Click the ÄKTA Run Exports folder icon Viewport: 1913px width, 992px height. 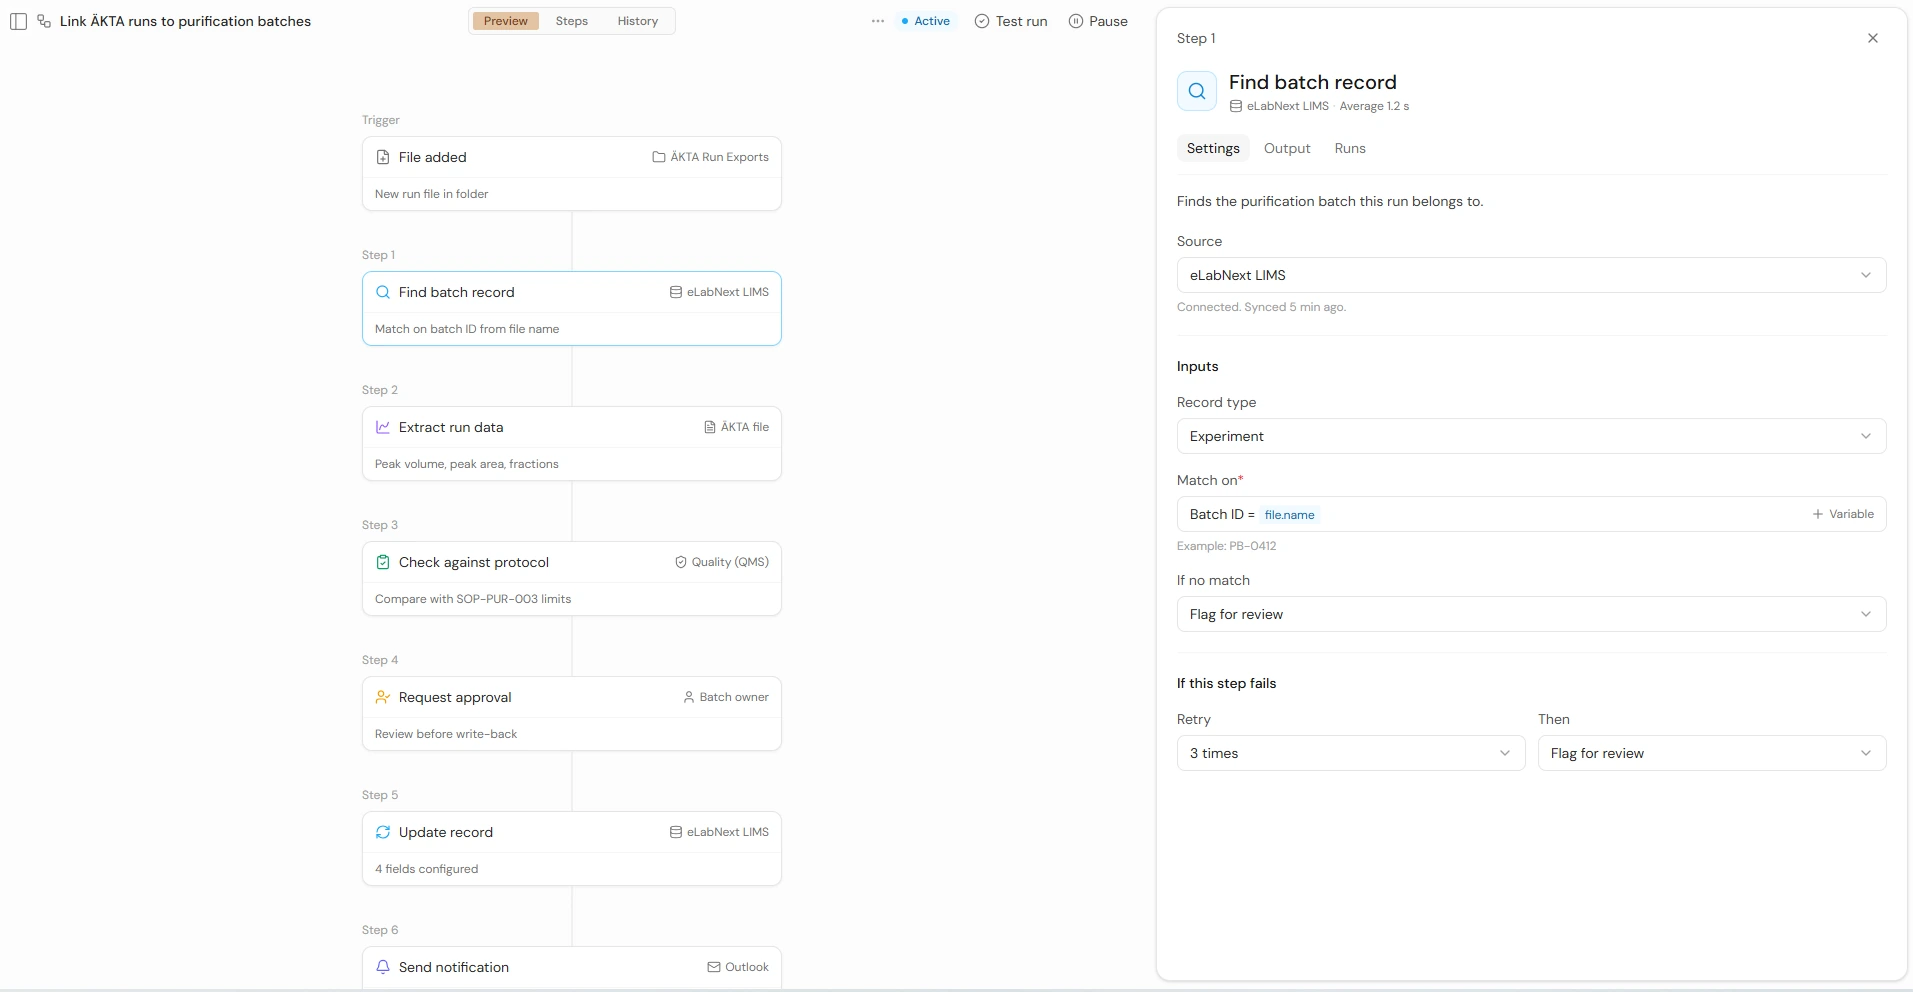(x=659, y=157)
